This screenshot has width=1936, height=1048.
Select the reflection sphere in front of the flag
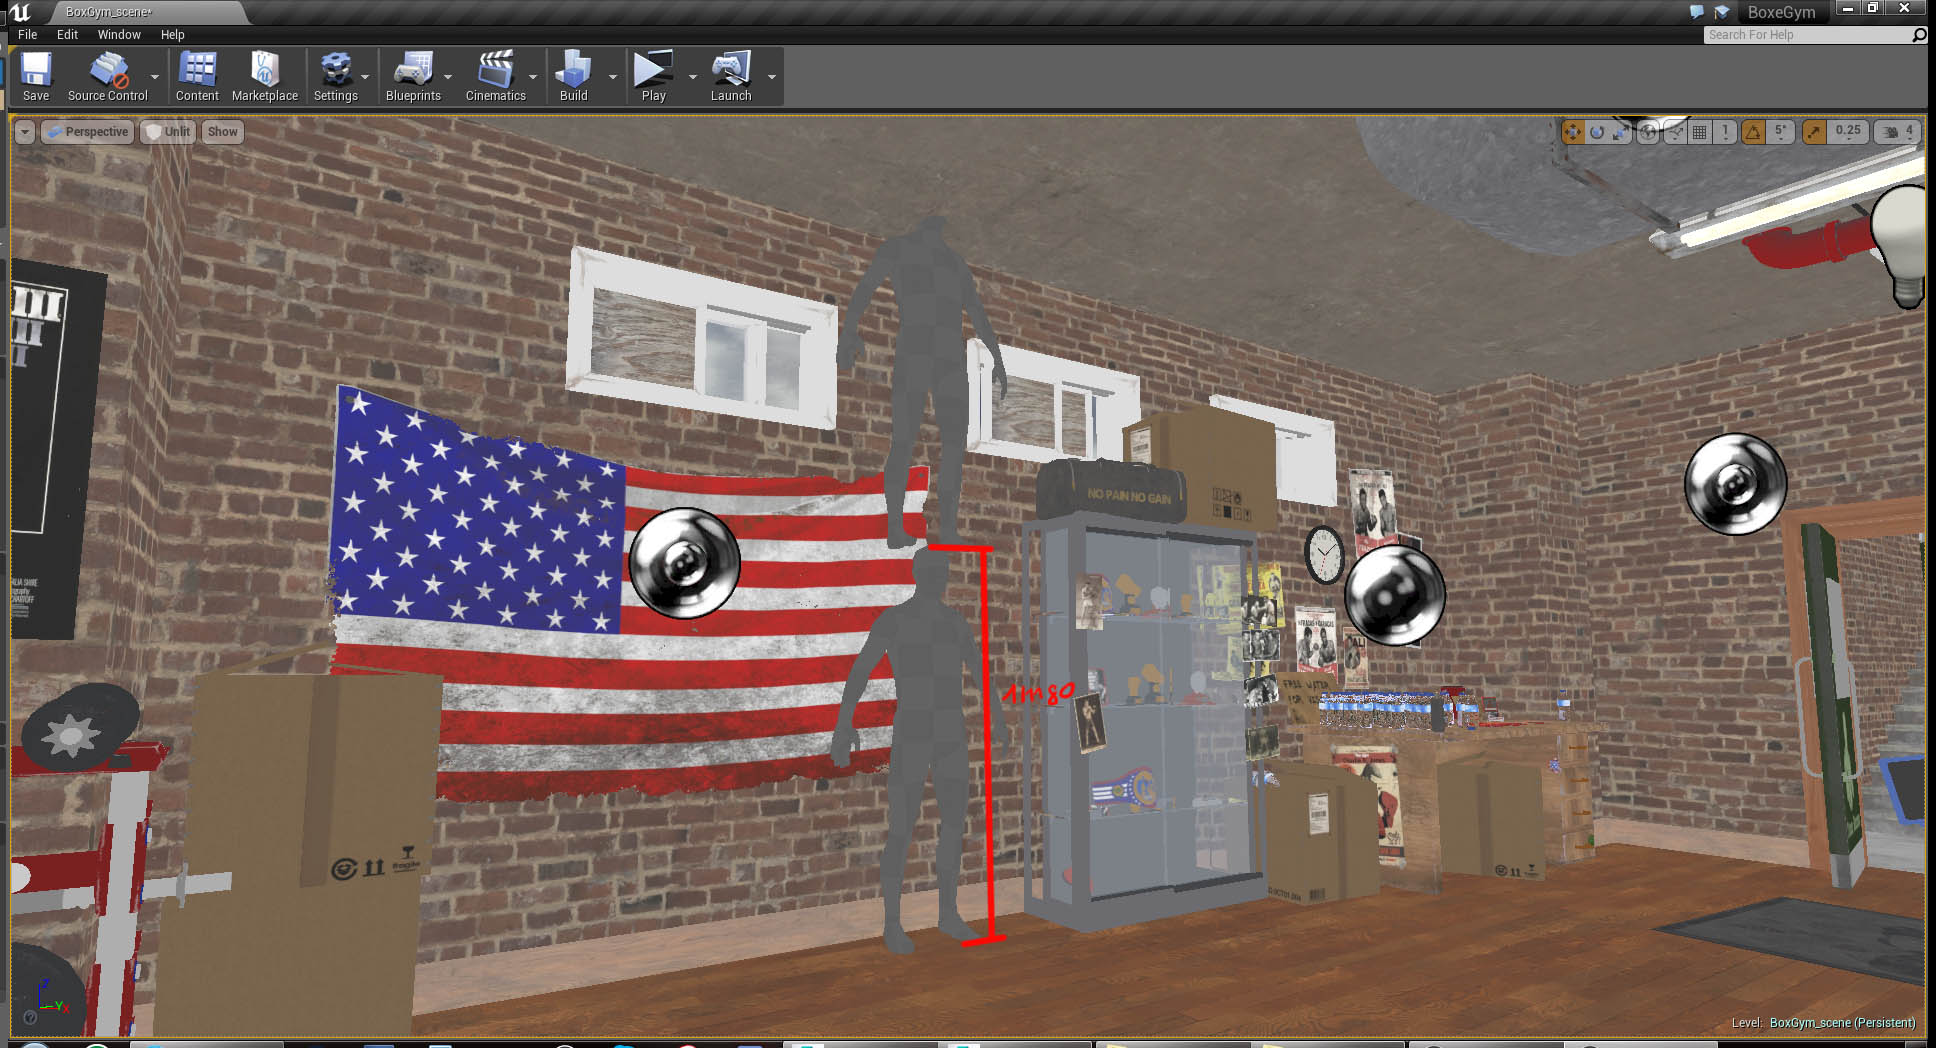point(684,562)
